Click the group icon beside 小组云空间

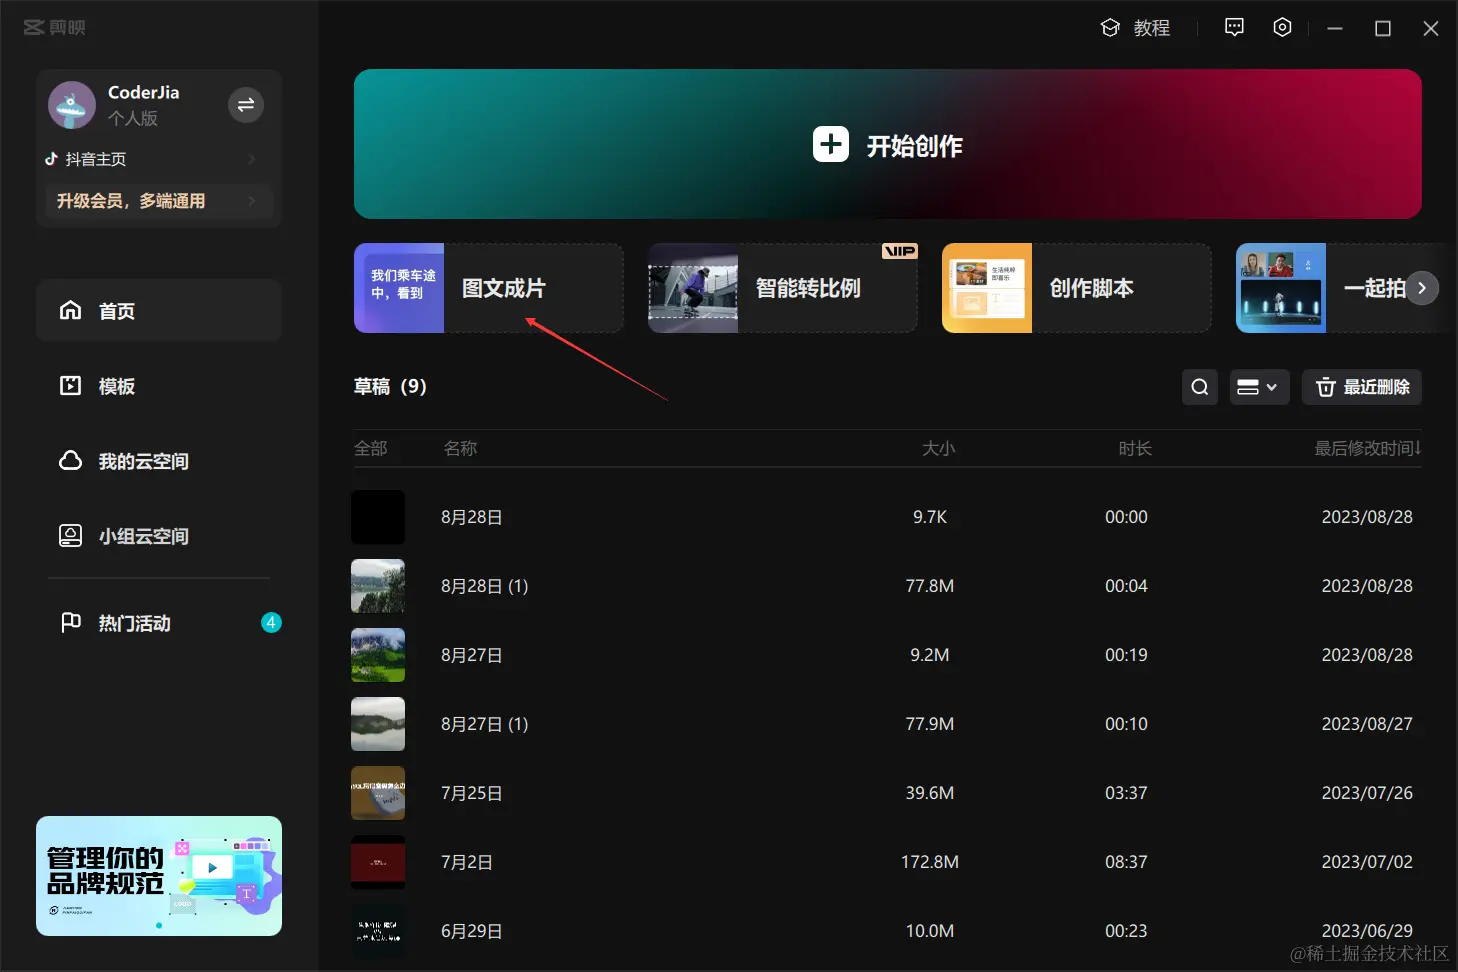click(70, 535)
